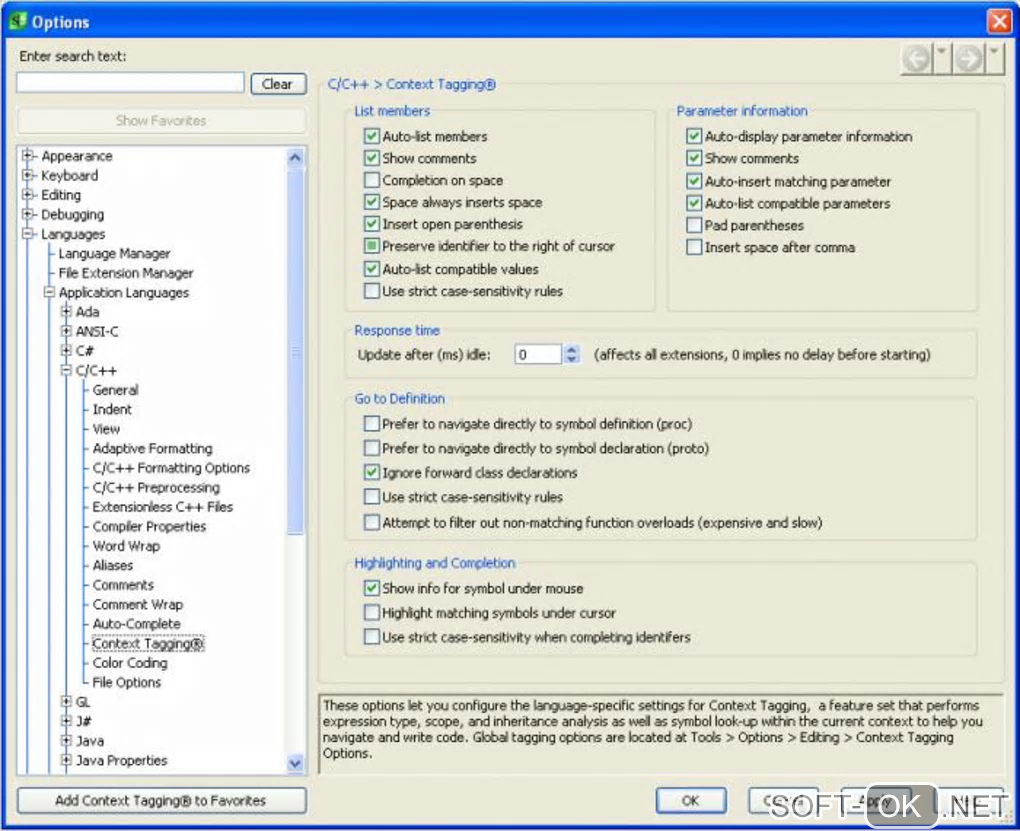
Task: Expand the Java Properties node
Action: click(66, 759)
